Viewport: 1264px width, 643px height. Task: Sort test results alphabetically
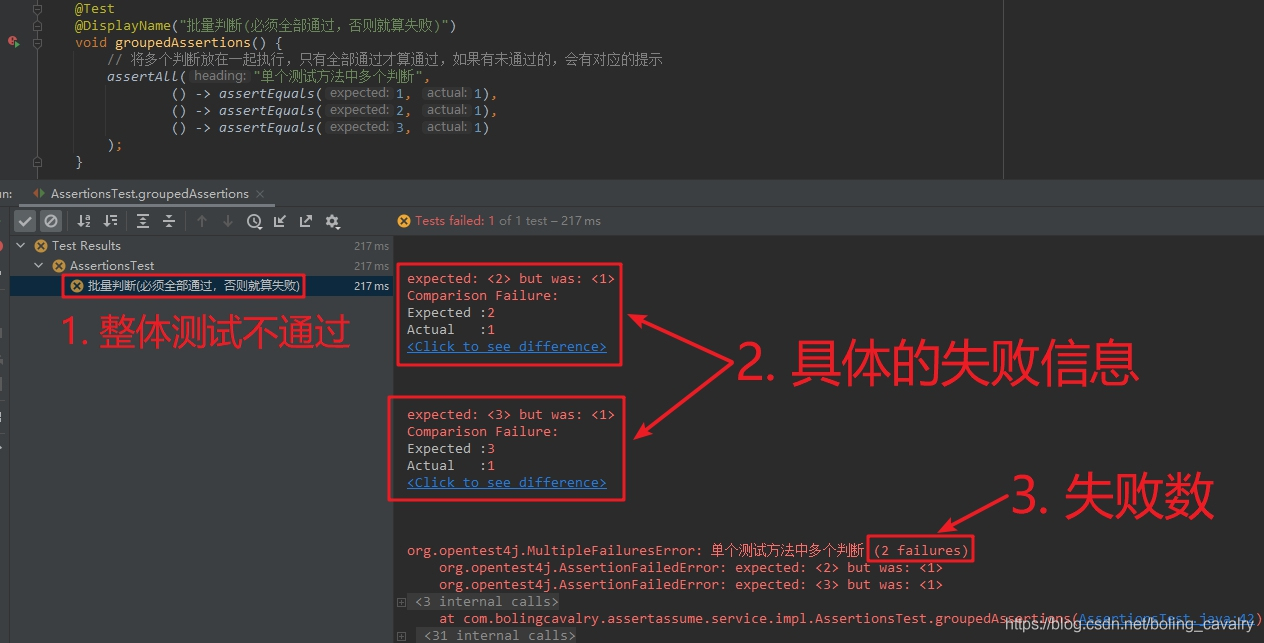point(85,221)
